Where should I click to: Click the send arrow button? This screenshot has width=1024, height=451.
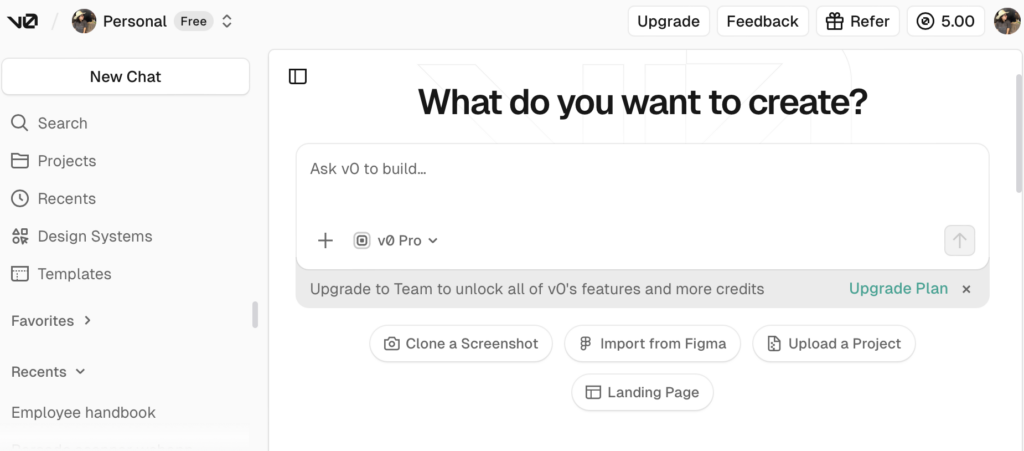coord(959,240)
